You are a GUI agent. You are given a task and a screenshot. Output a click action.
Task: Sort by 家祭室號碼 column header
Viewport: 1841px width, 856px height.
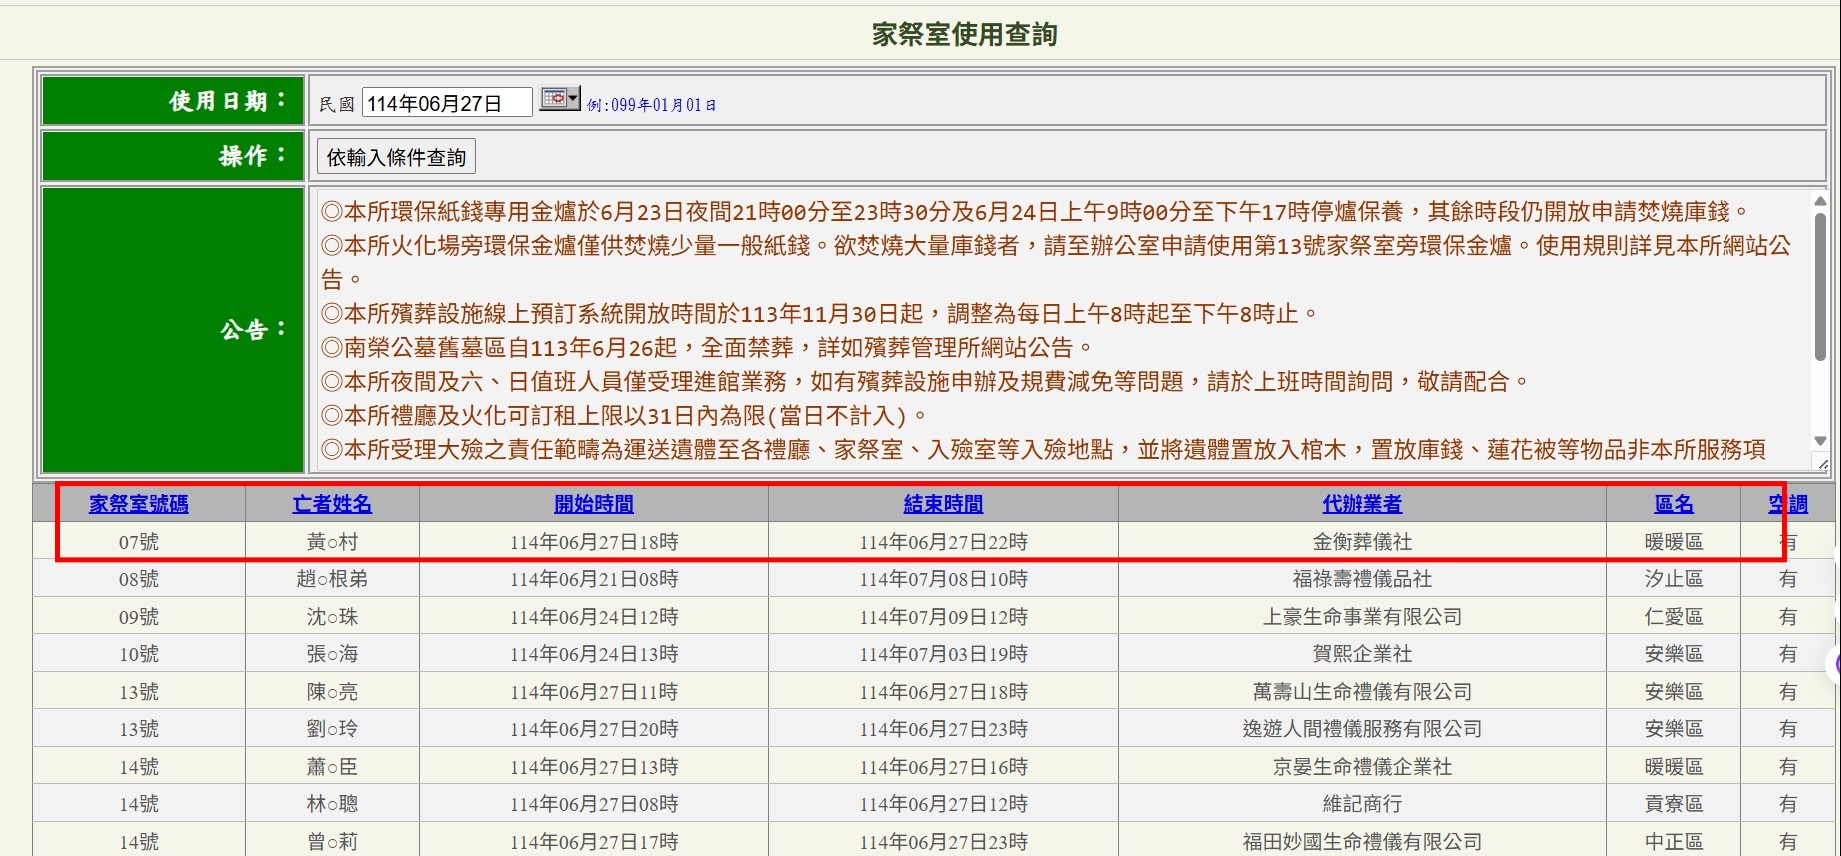[139, 504]
